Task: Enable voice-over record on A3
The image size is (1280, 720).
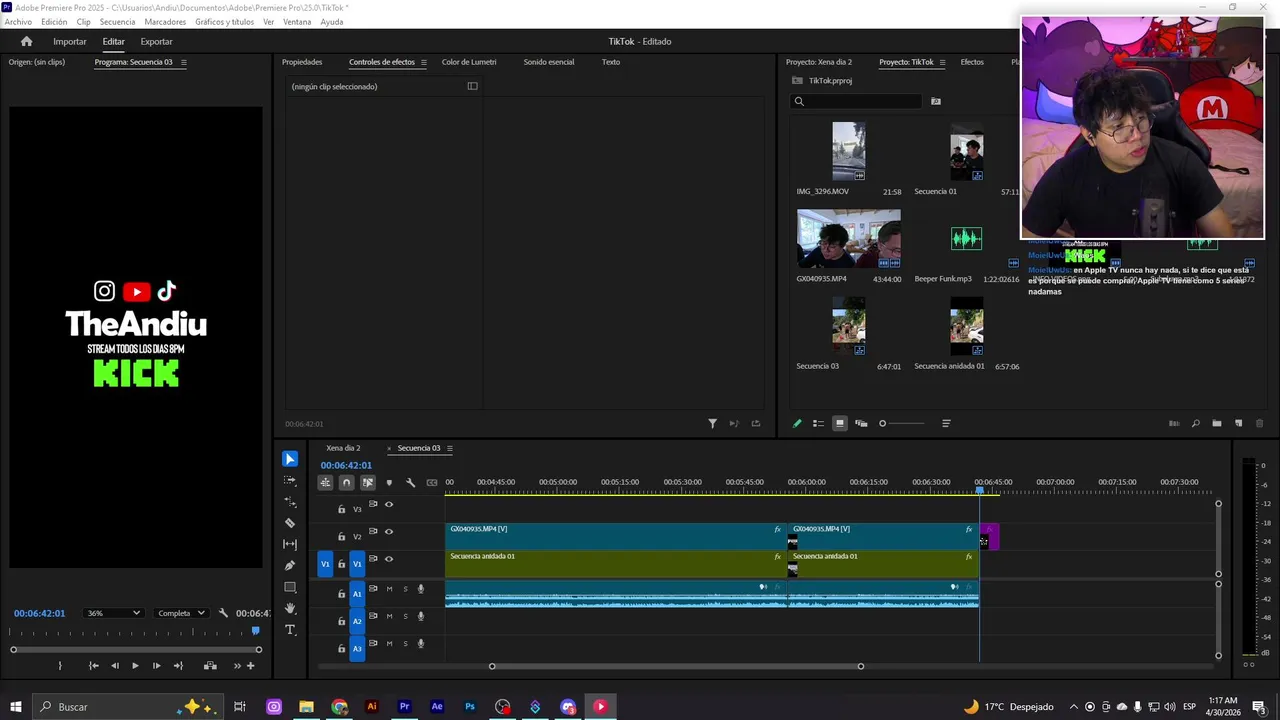Action: pyautogui.click(x=421, y=644)
